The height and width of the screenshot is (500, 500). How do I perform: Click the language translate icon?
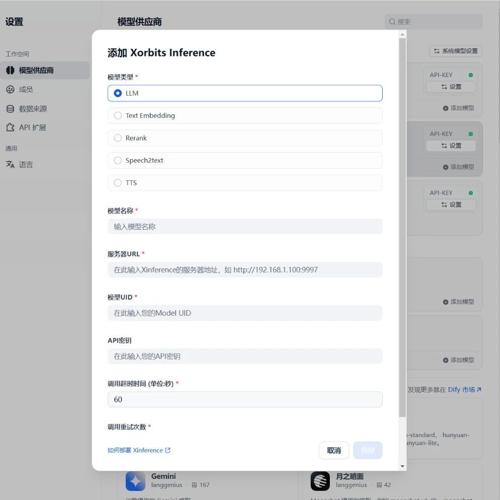click(x=10, y=164)
